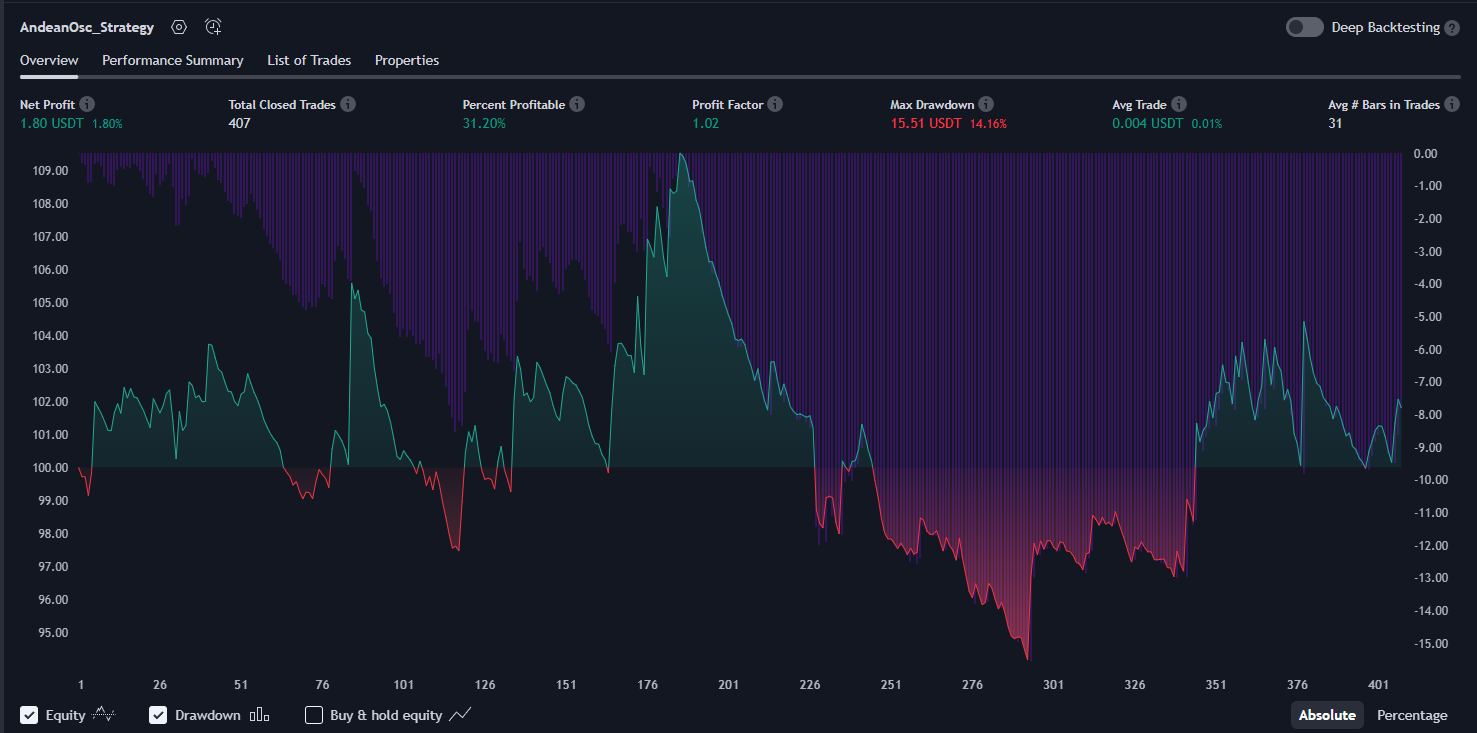1477x733 pixels.
Task: Click the 95.00 equity axis label
Action: pos(51,633)
